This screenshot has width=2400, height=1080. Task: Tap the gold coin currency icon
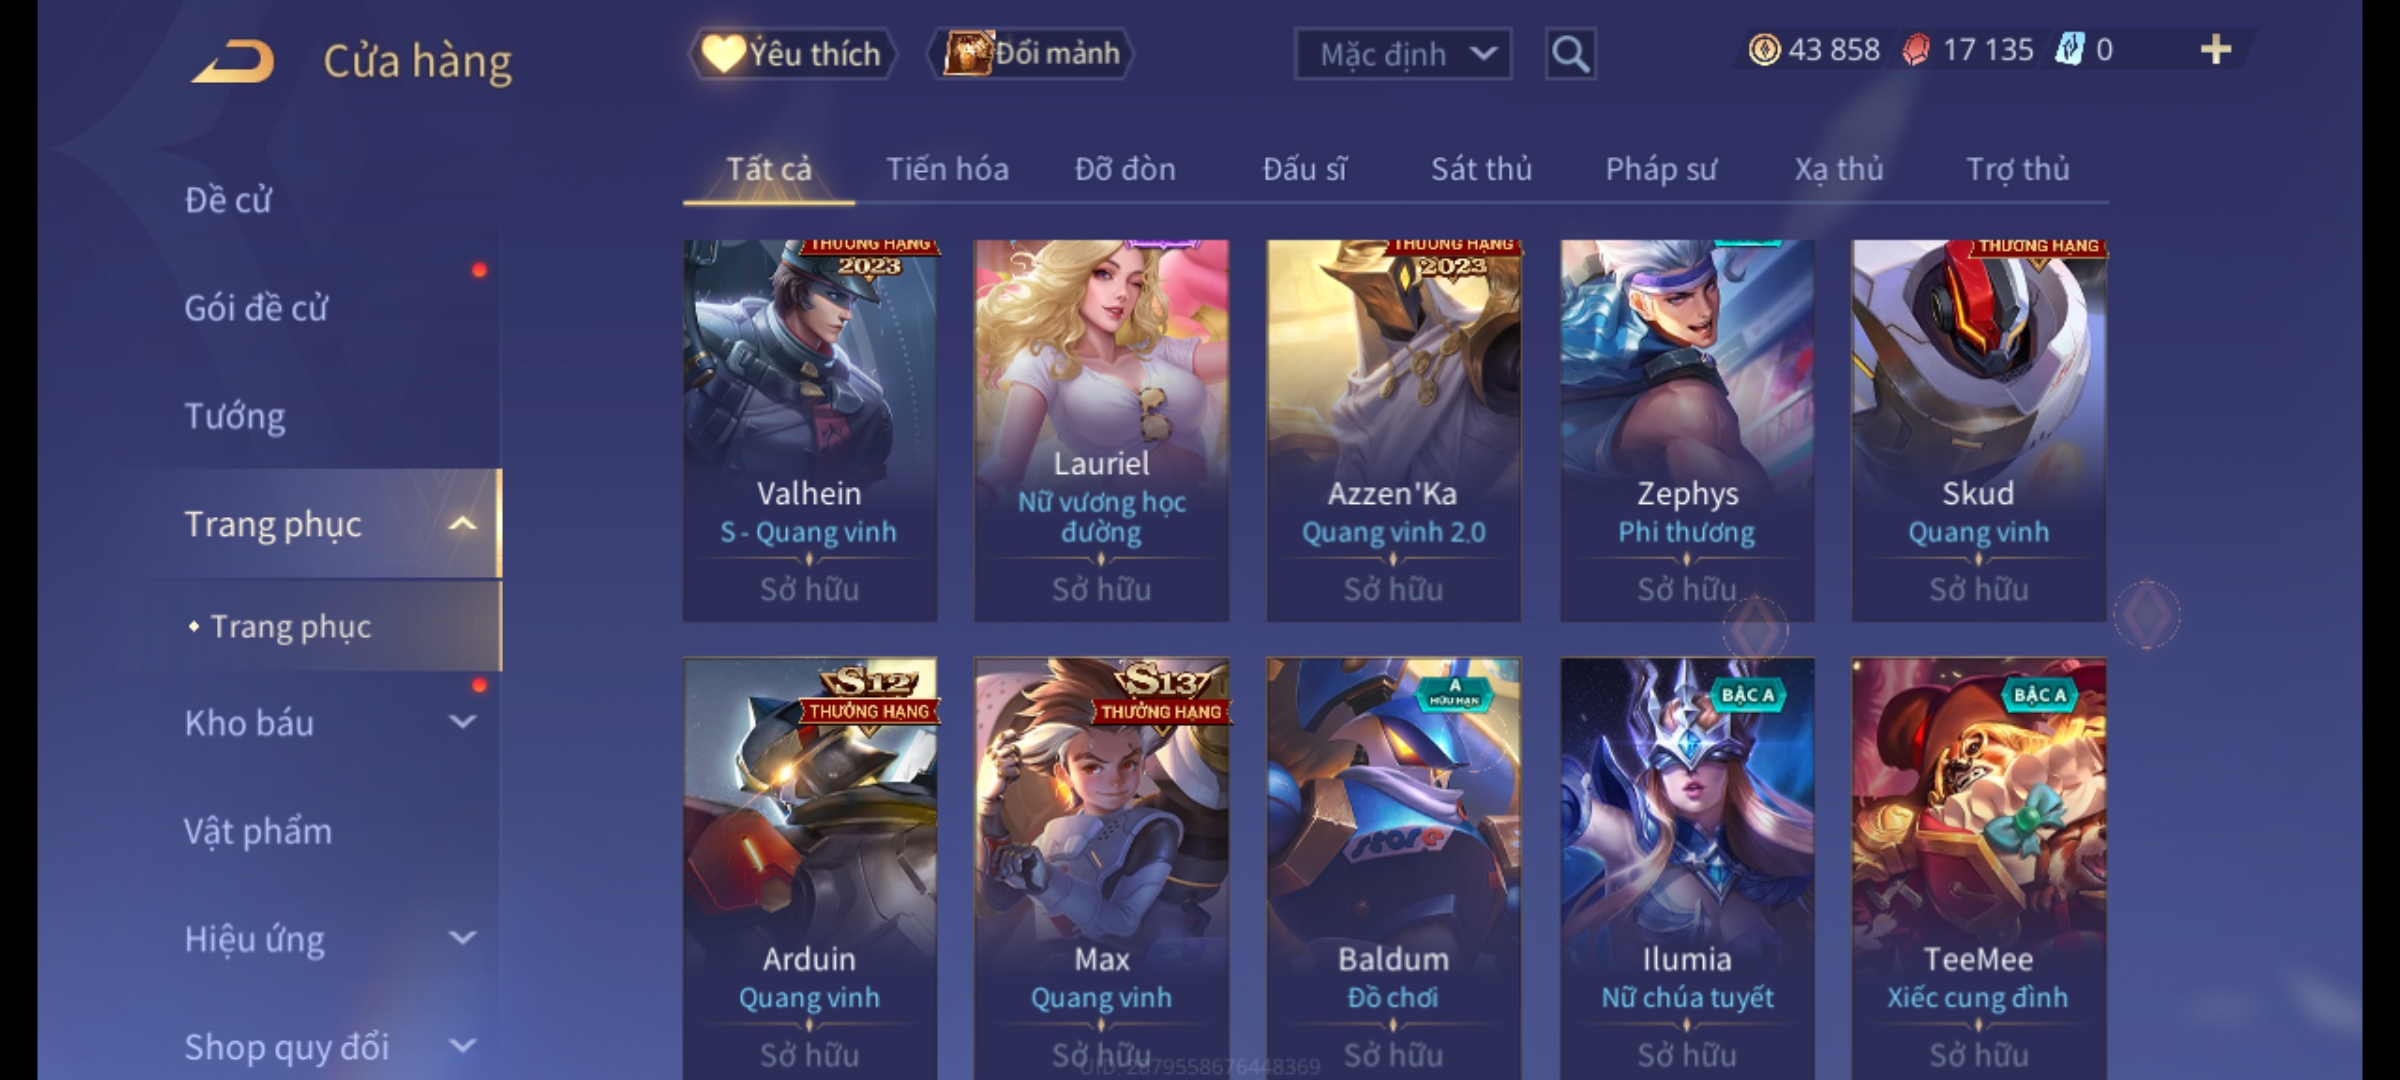[x=1764, y=50]
